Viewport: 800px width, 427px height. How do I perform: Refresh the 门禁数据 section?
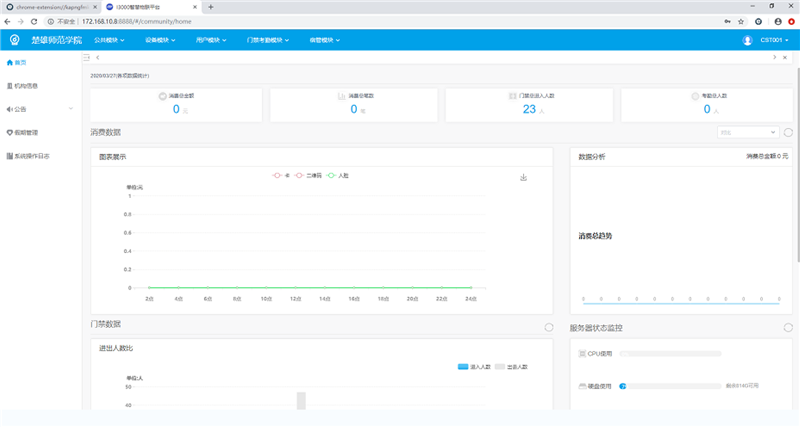(x=548, y=328)
